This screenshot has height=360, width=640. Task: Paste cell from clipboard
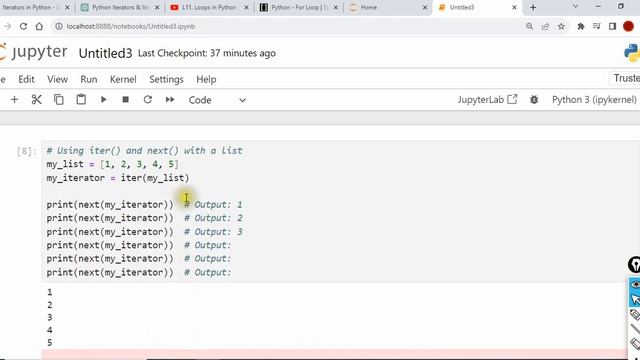point(81,100)
